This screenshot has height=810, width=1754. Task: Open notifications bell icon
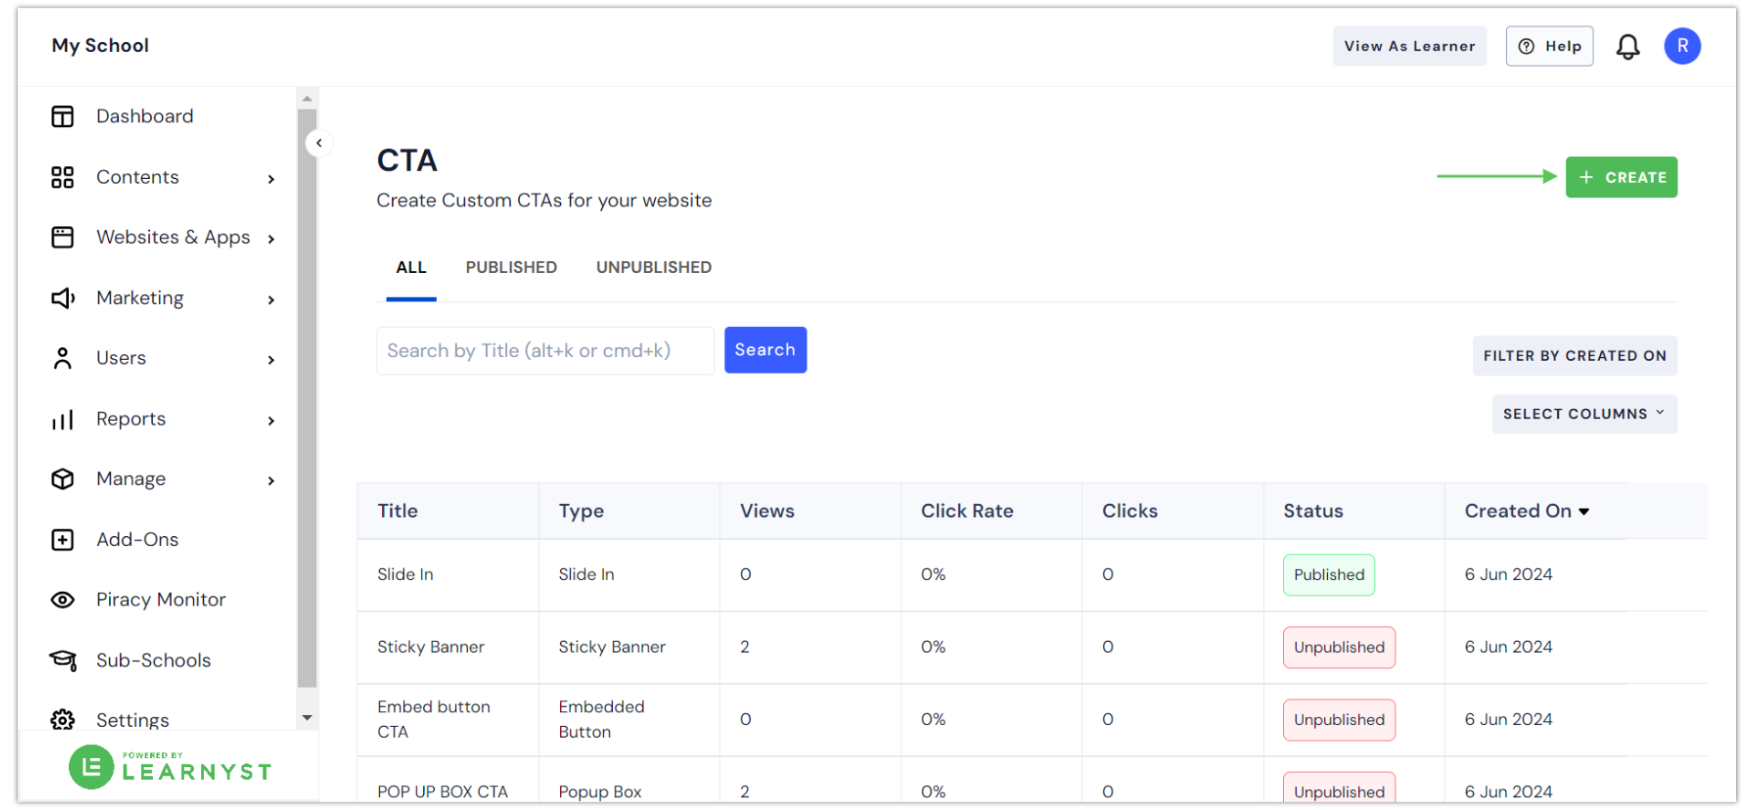1627,47
